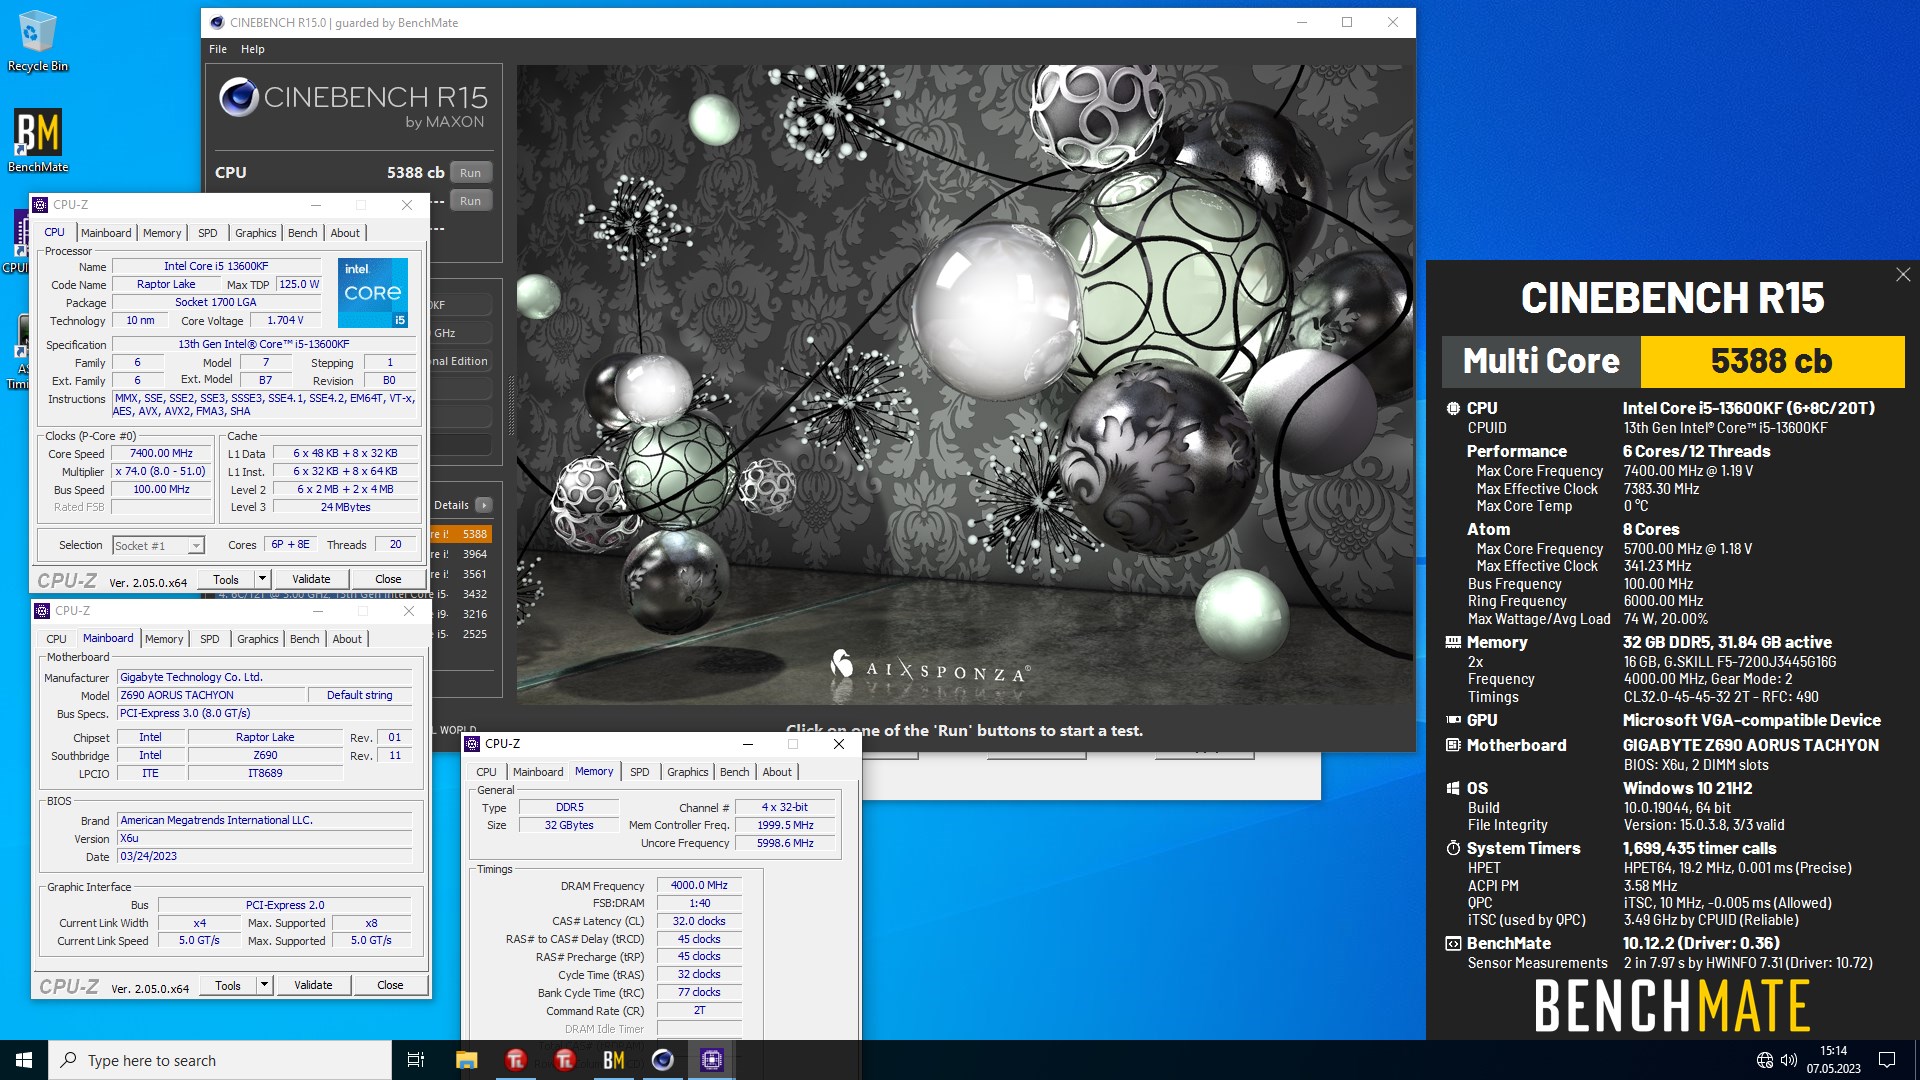Open the Socket #1 selection dropdown
The image size is (1920, 1080).
(x=196, y=546)
